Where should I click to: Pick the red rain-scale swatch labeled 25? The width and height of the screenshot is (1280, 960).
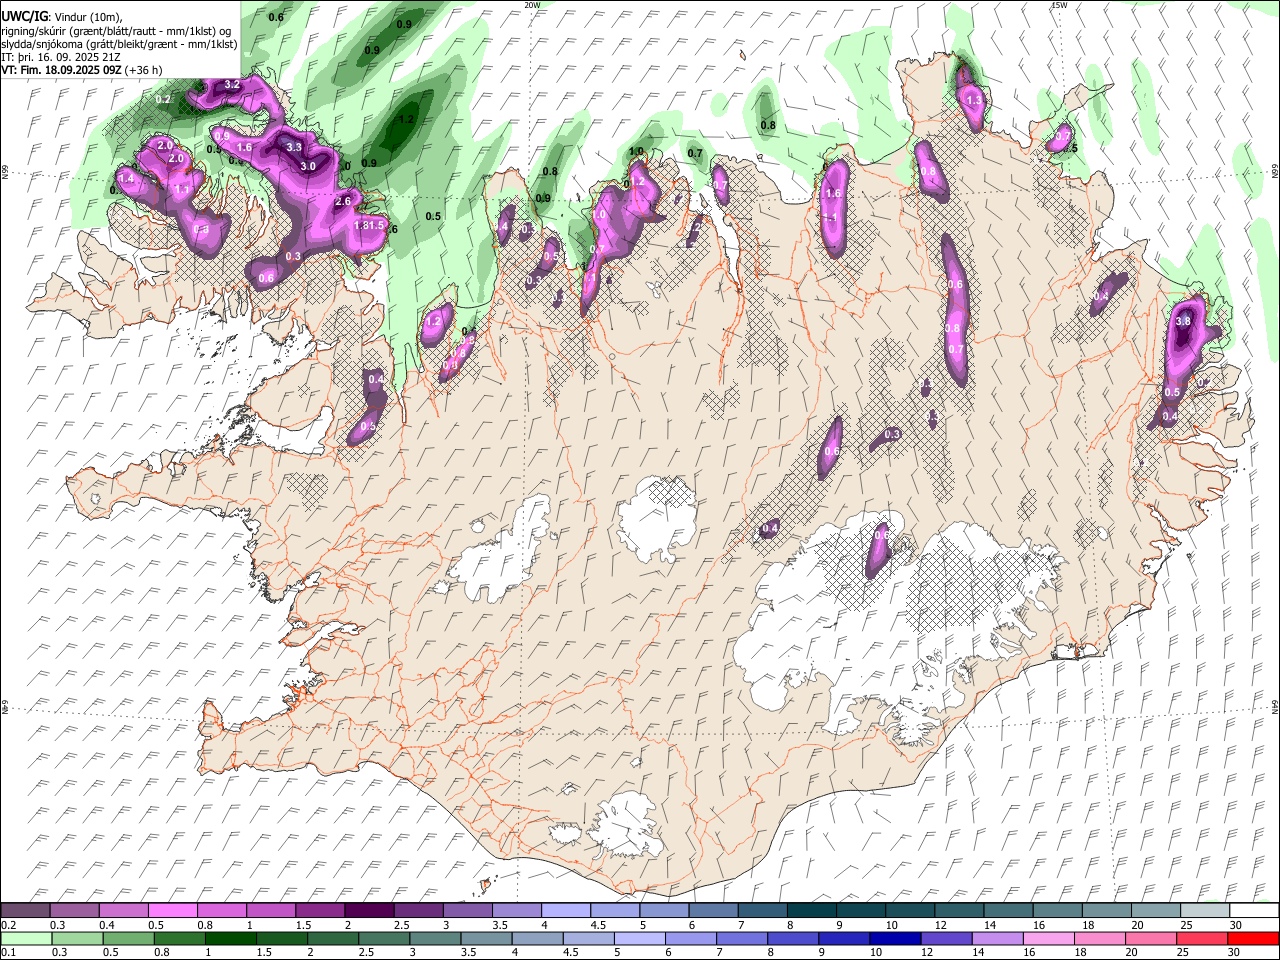(1201, 939)
